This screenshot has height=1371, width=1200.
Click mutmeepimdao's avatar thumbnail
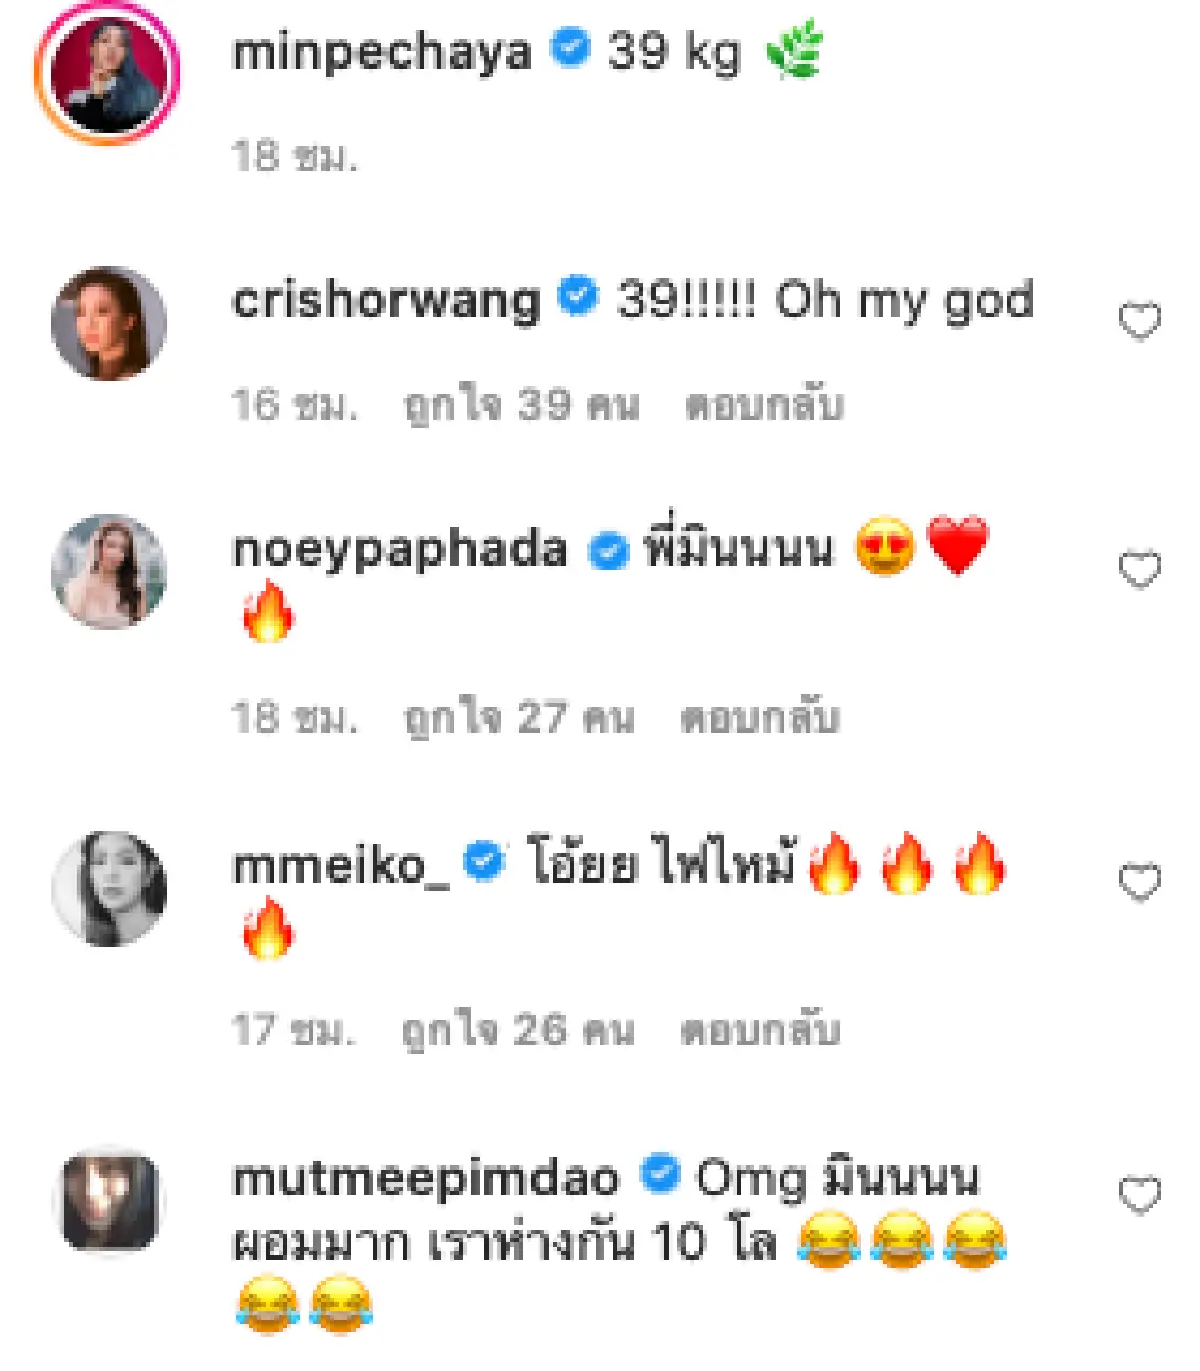pyautogui.click(x=110, y=1198)
